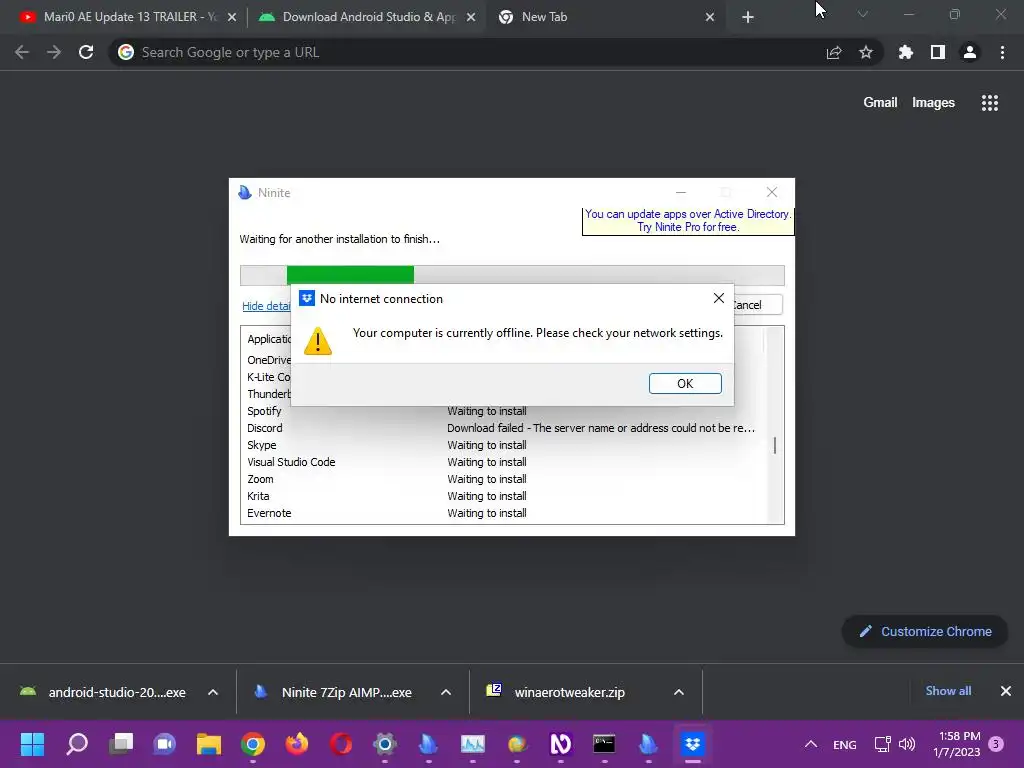
Task: Open the Notion taskbar icon
Action: tap(560, 744)
